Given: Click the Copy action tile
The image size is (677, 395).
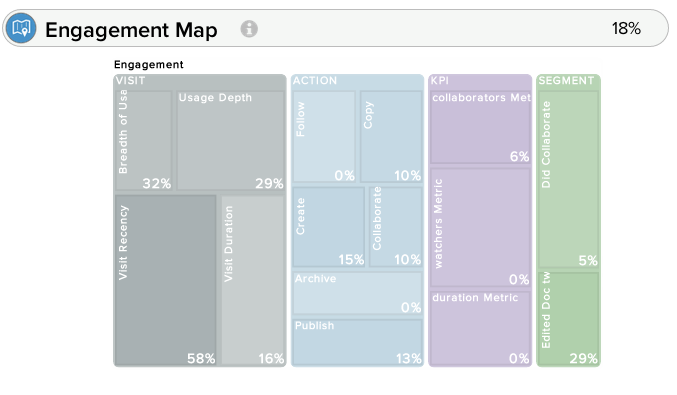Looking at the screenshot, I should 391,136.
